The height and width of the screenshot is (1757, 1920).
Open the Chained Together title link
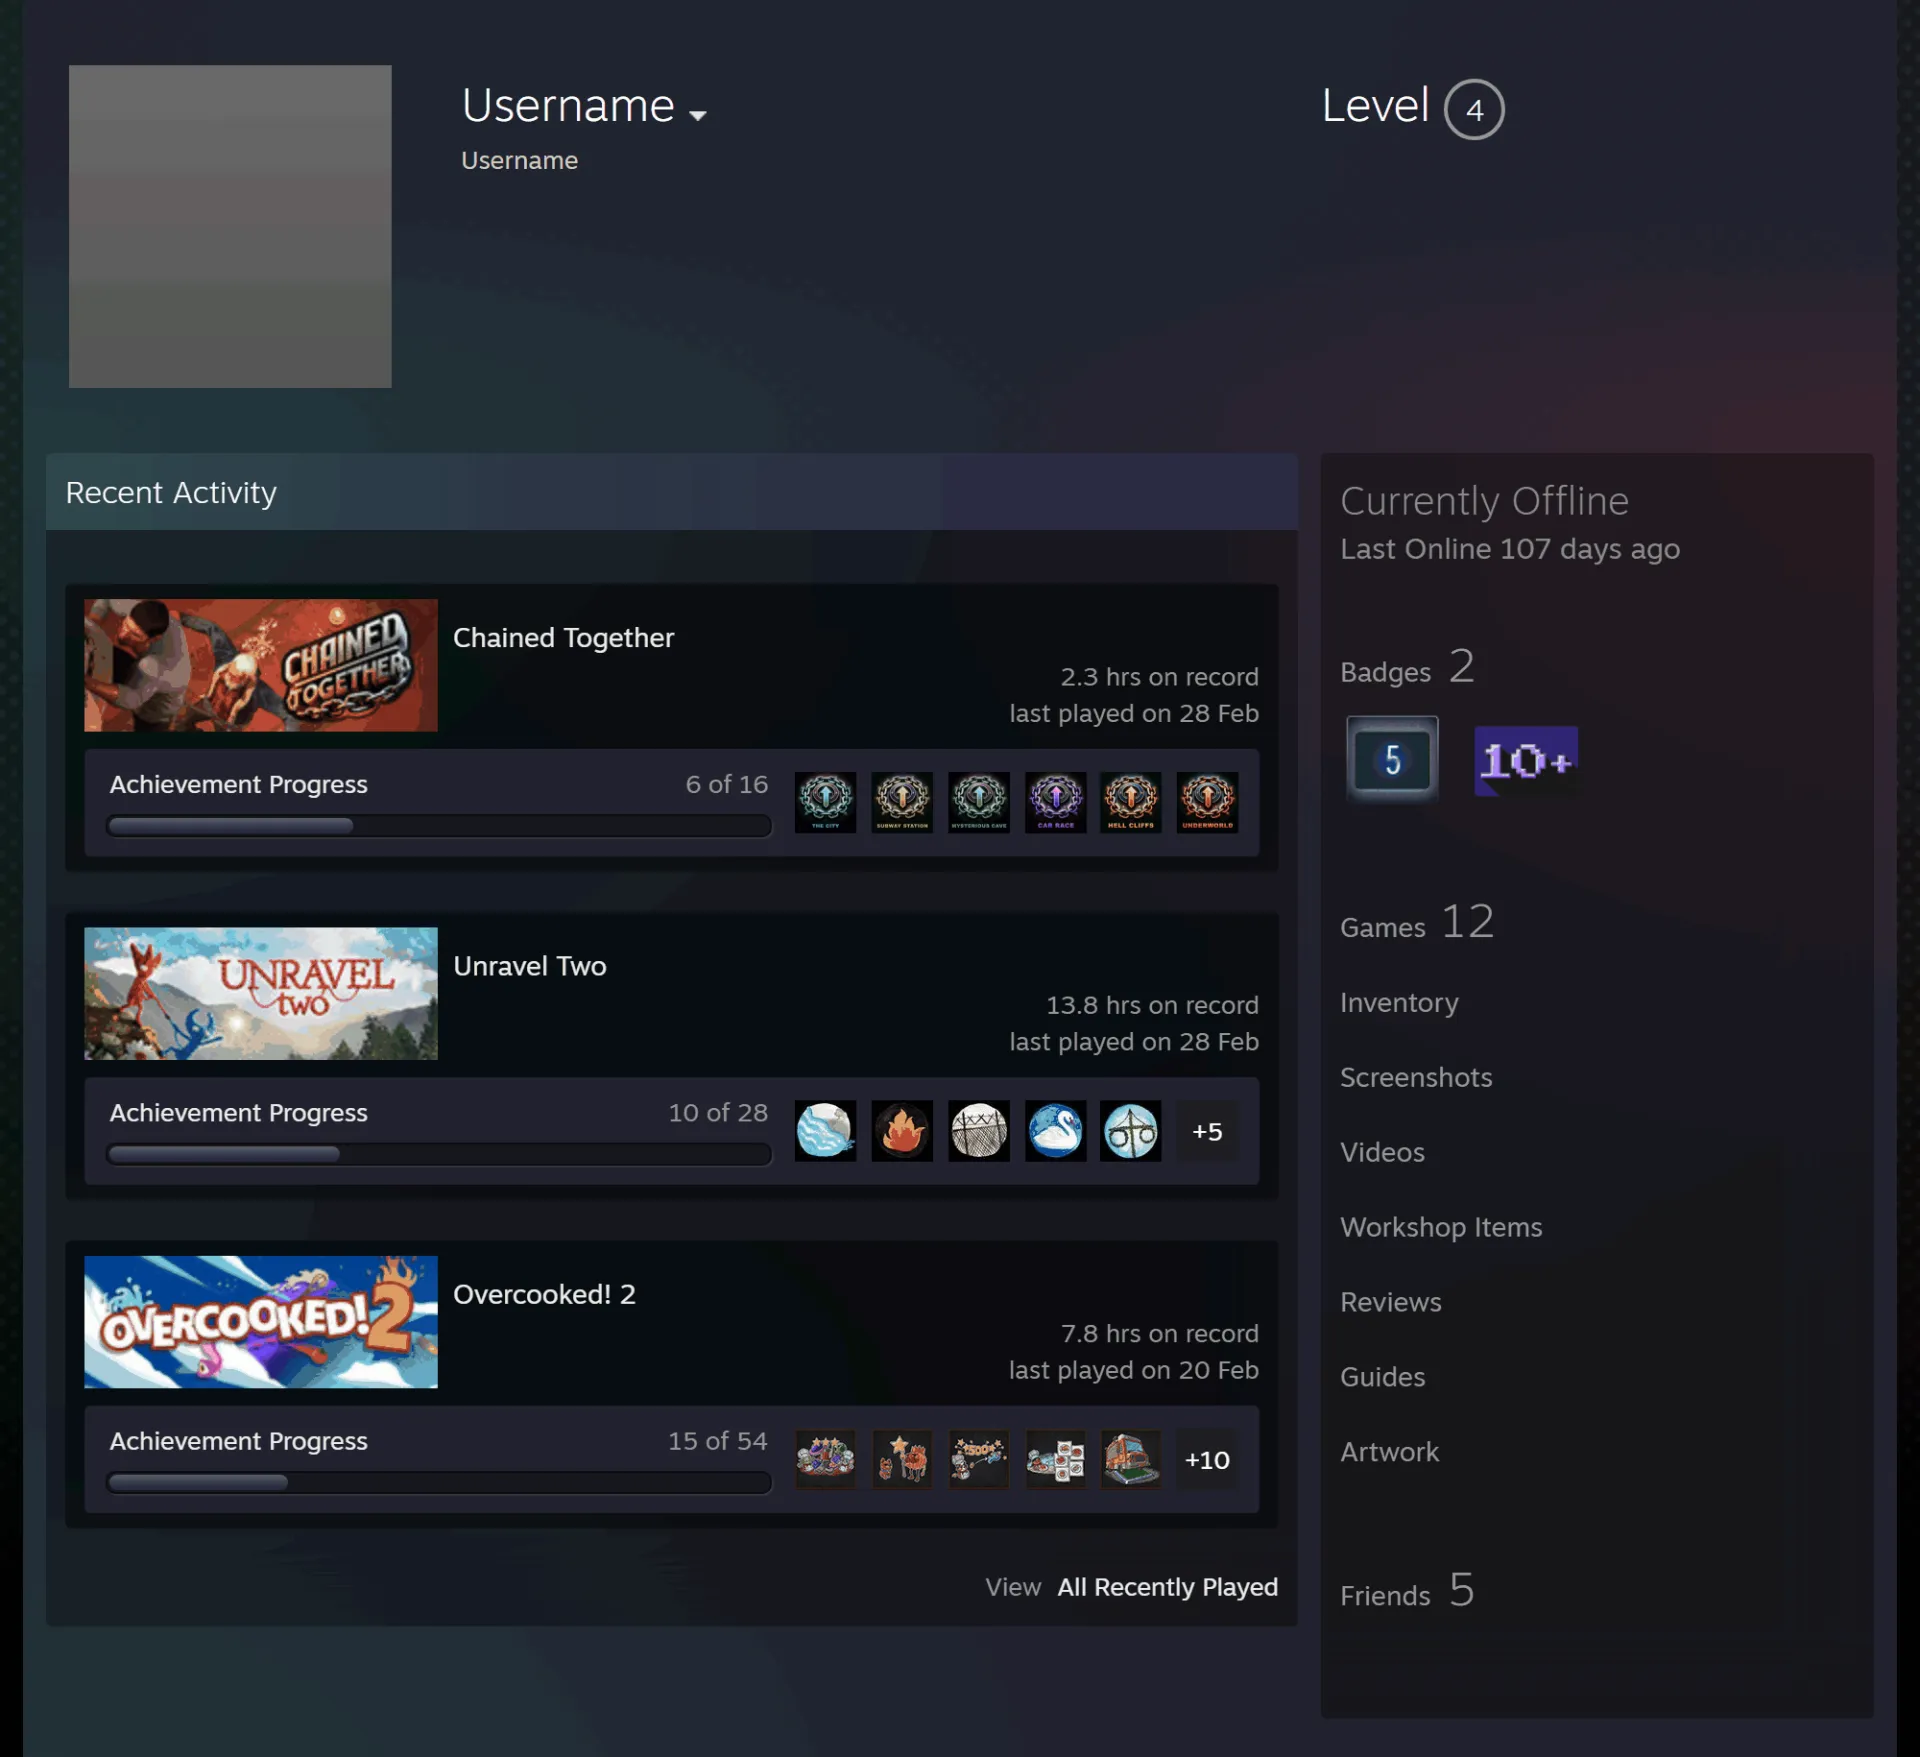point(563,638)
